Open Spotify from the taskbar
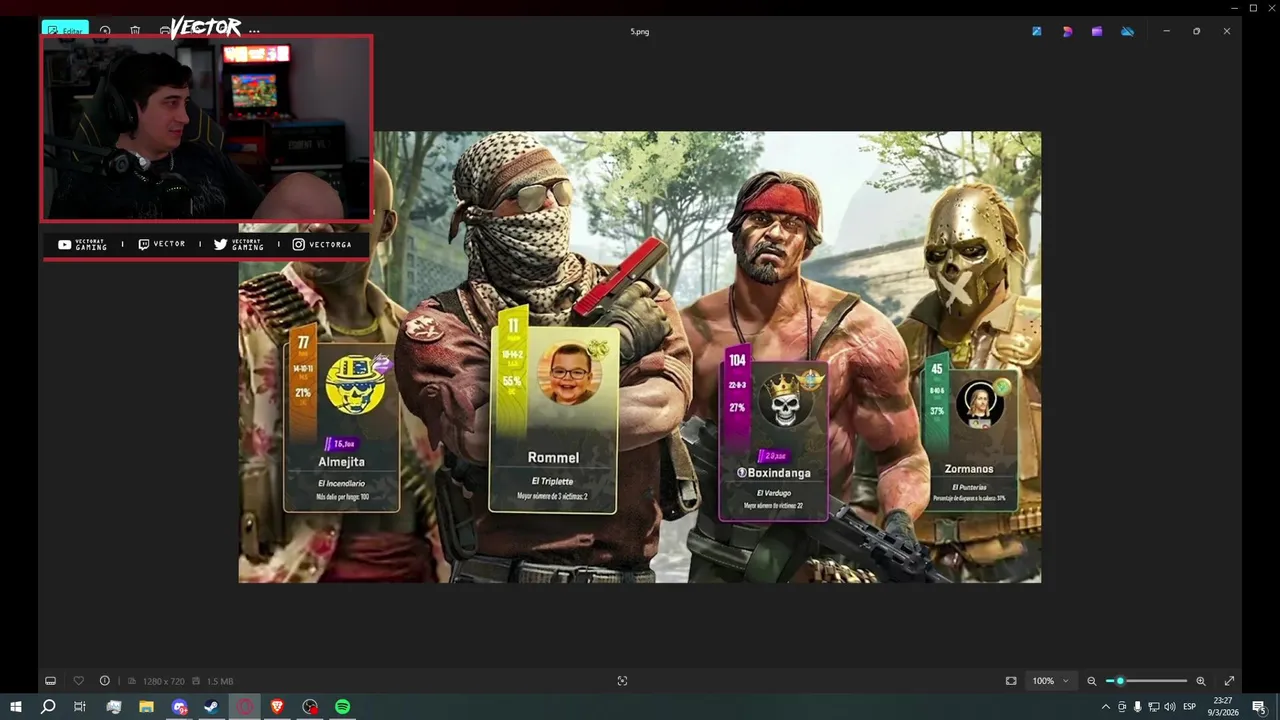 tap(342, 707)
